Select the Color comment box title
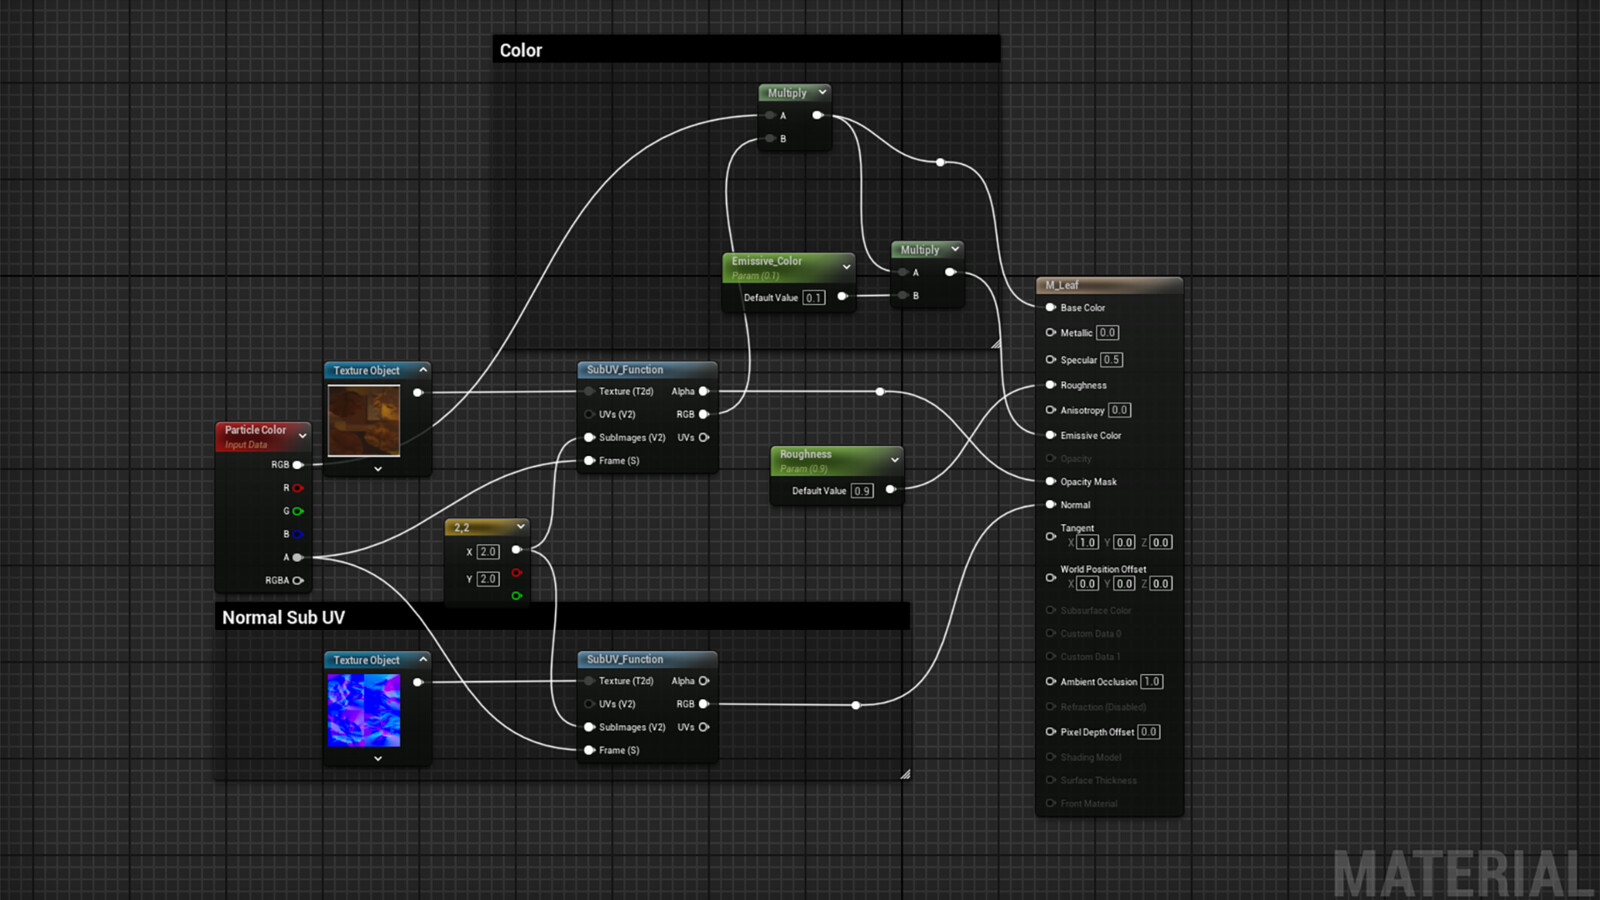 coord(521,50)
